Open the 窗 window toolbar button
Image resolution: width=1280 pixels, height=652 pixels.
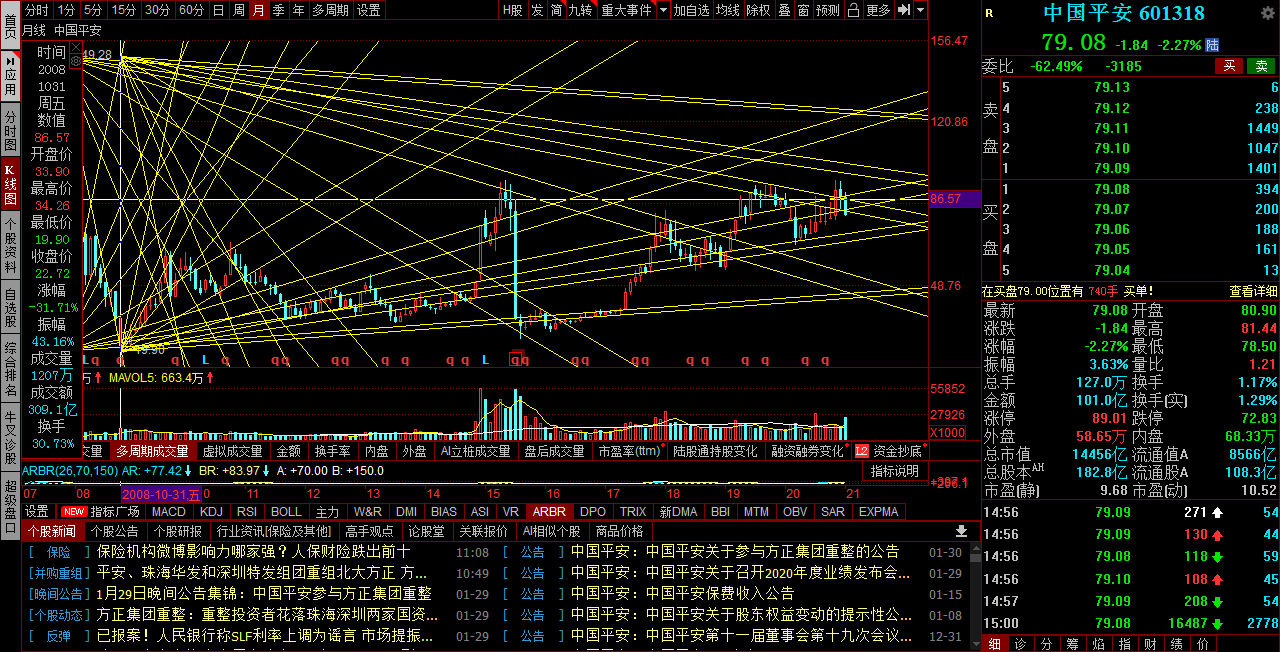pyautogui.click(x=803, y=10)
